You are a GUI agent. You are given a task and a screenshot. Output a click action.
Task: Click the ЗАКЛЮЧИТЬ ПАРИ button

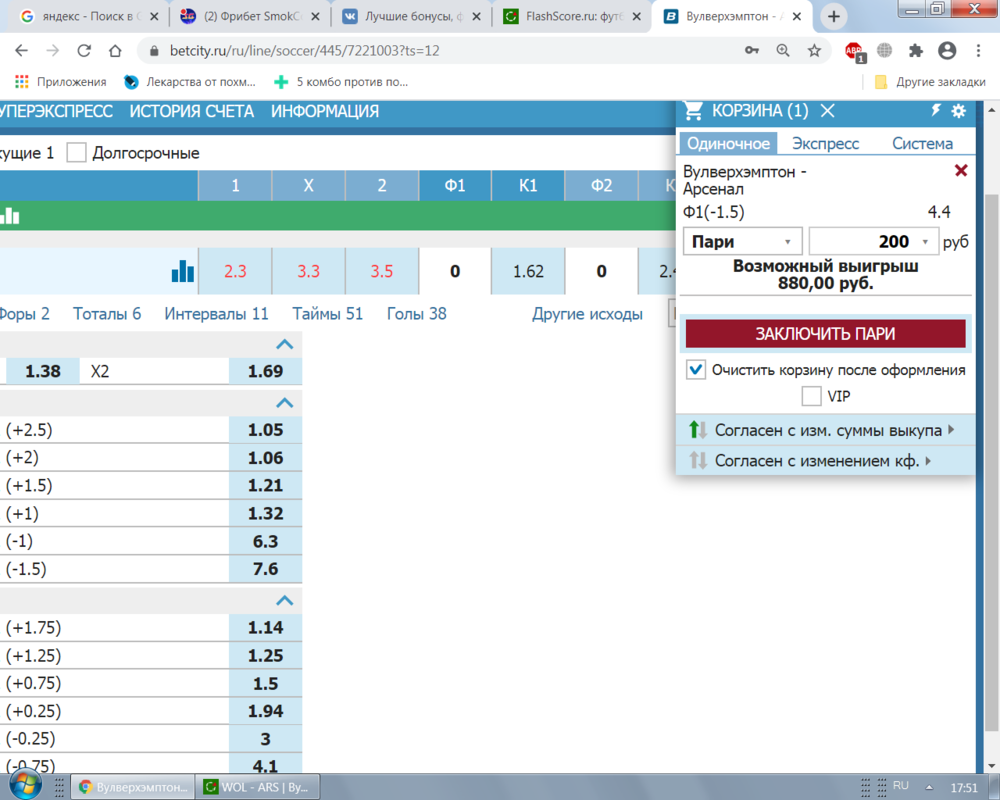coord(825,334)
